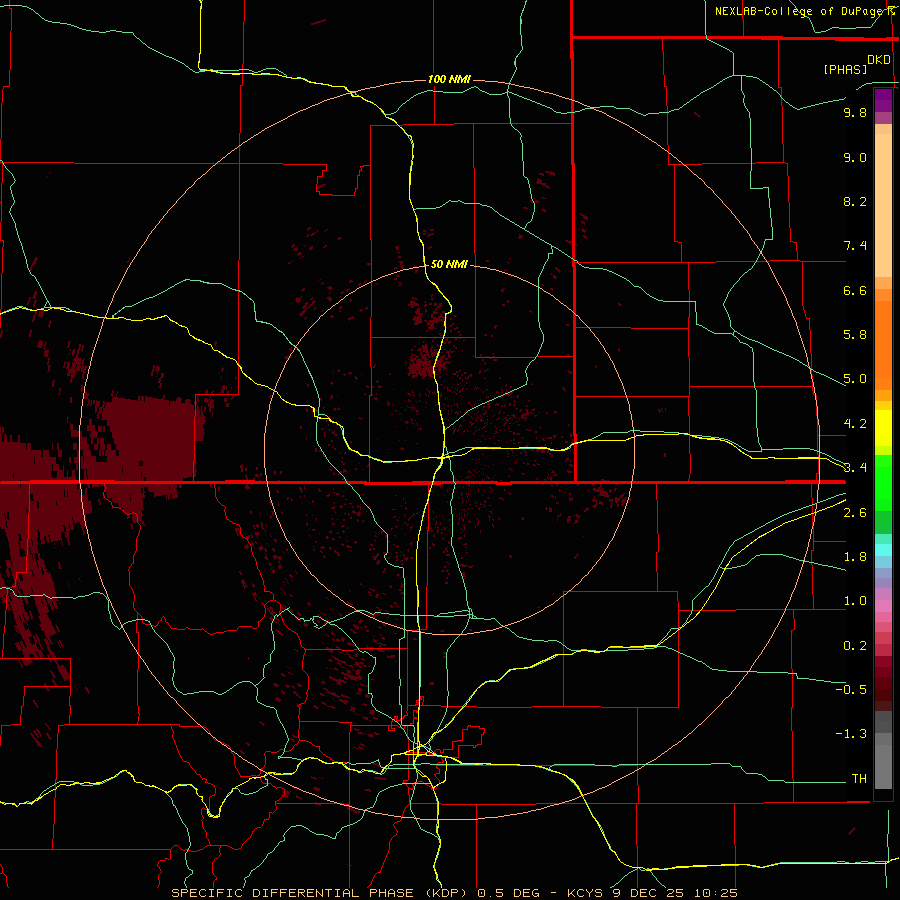Image resolution: width=900 pixels, height=900 pixels.
Task: Select the 3.4 legend value
Action: (855, 468)
